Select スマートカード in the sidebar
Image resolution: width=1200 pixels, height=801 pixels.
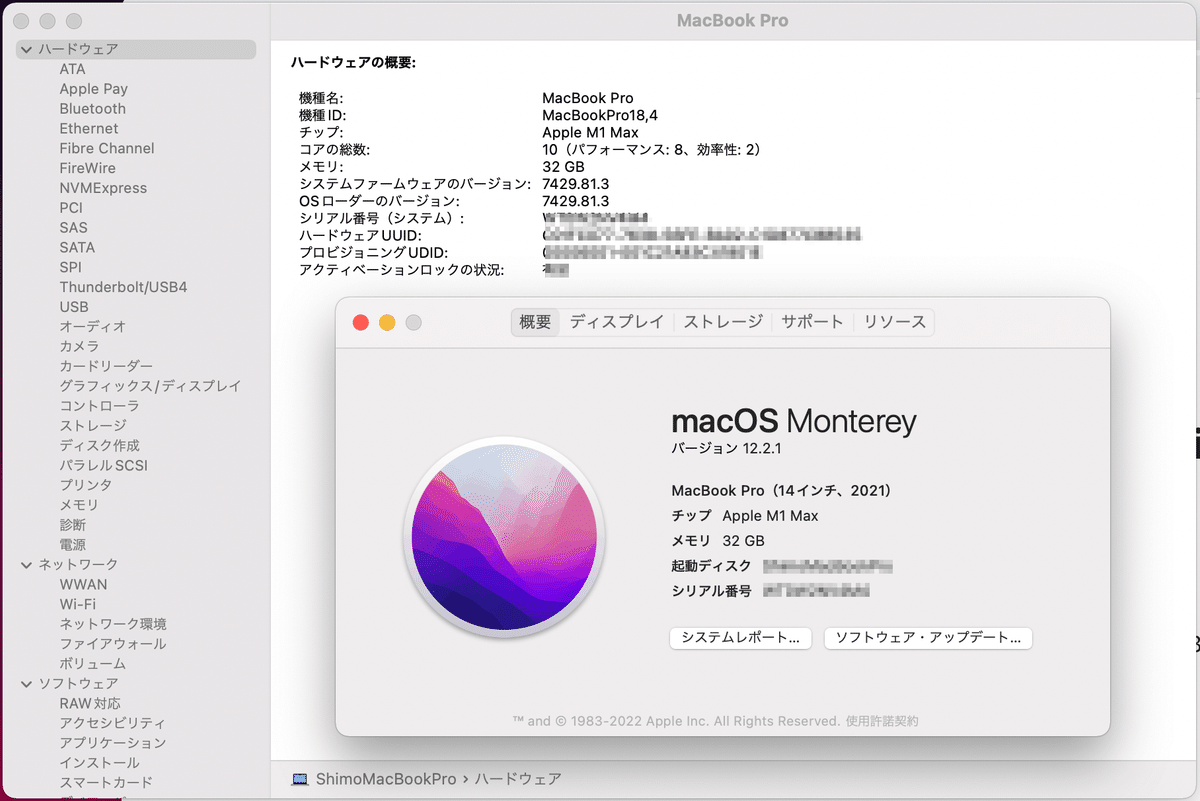coord(106,782)
